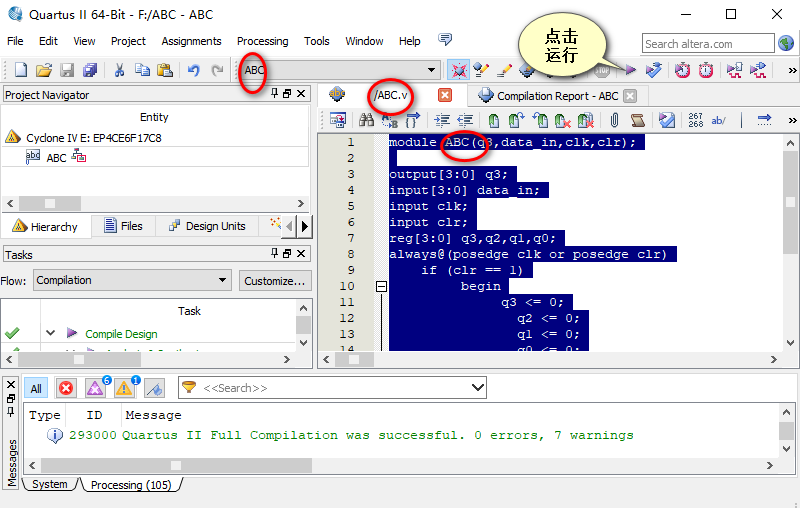The image size is (800, 508).
Task: Paste from clipboard using the Paste icon
Action: pos(165,70)
